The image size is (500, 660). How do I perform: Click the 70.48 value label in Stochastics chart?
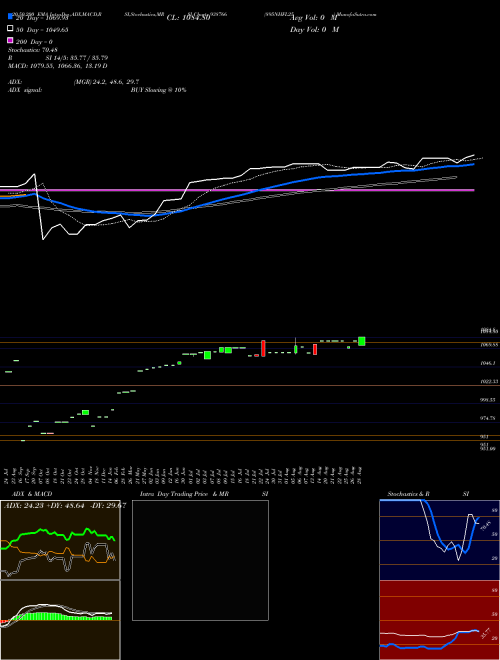tap(486, 525)
